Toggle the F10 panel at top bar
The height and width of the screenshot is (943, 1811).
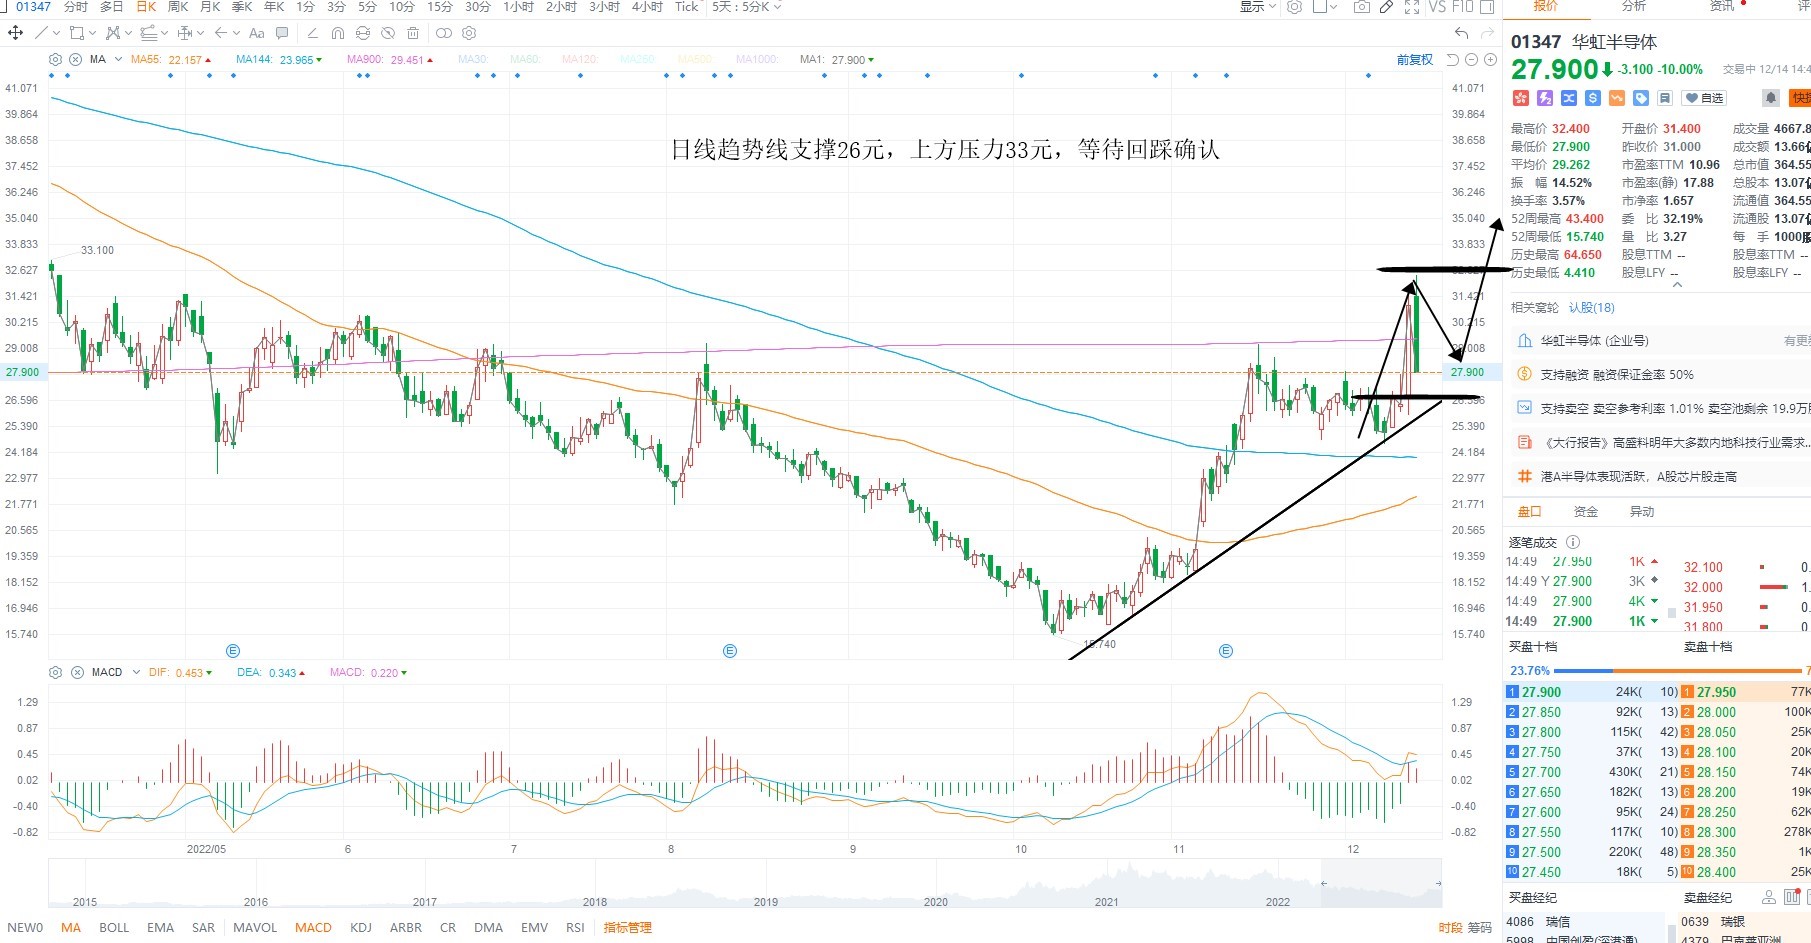click(1462, 7)
